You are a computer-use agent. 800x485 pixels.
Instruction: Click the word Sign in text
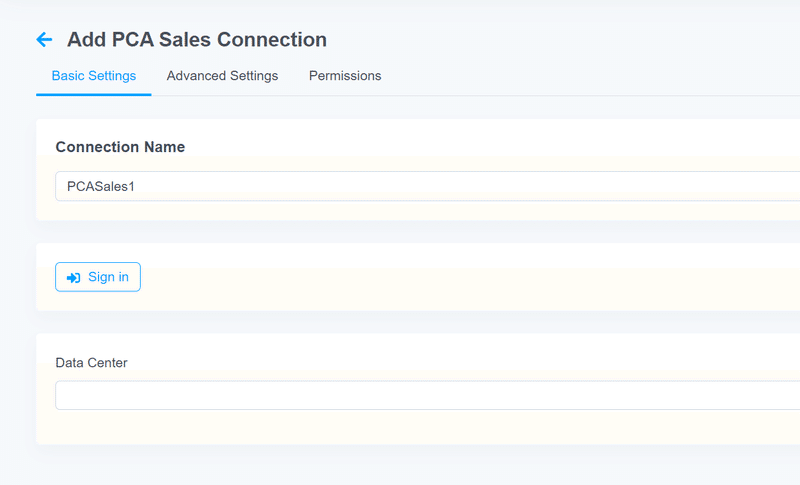[x=108, y=277]
